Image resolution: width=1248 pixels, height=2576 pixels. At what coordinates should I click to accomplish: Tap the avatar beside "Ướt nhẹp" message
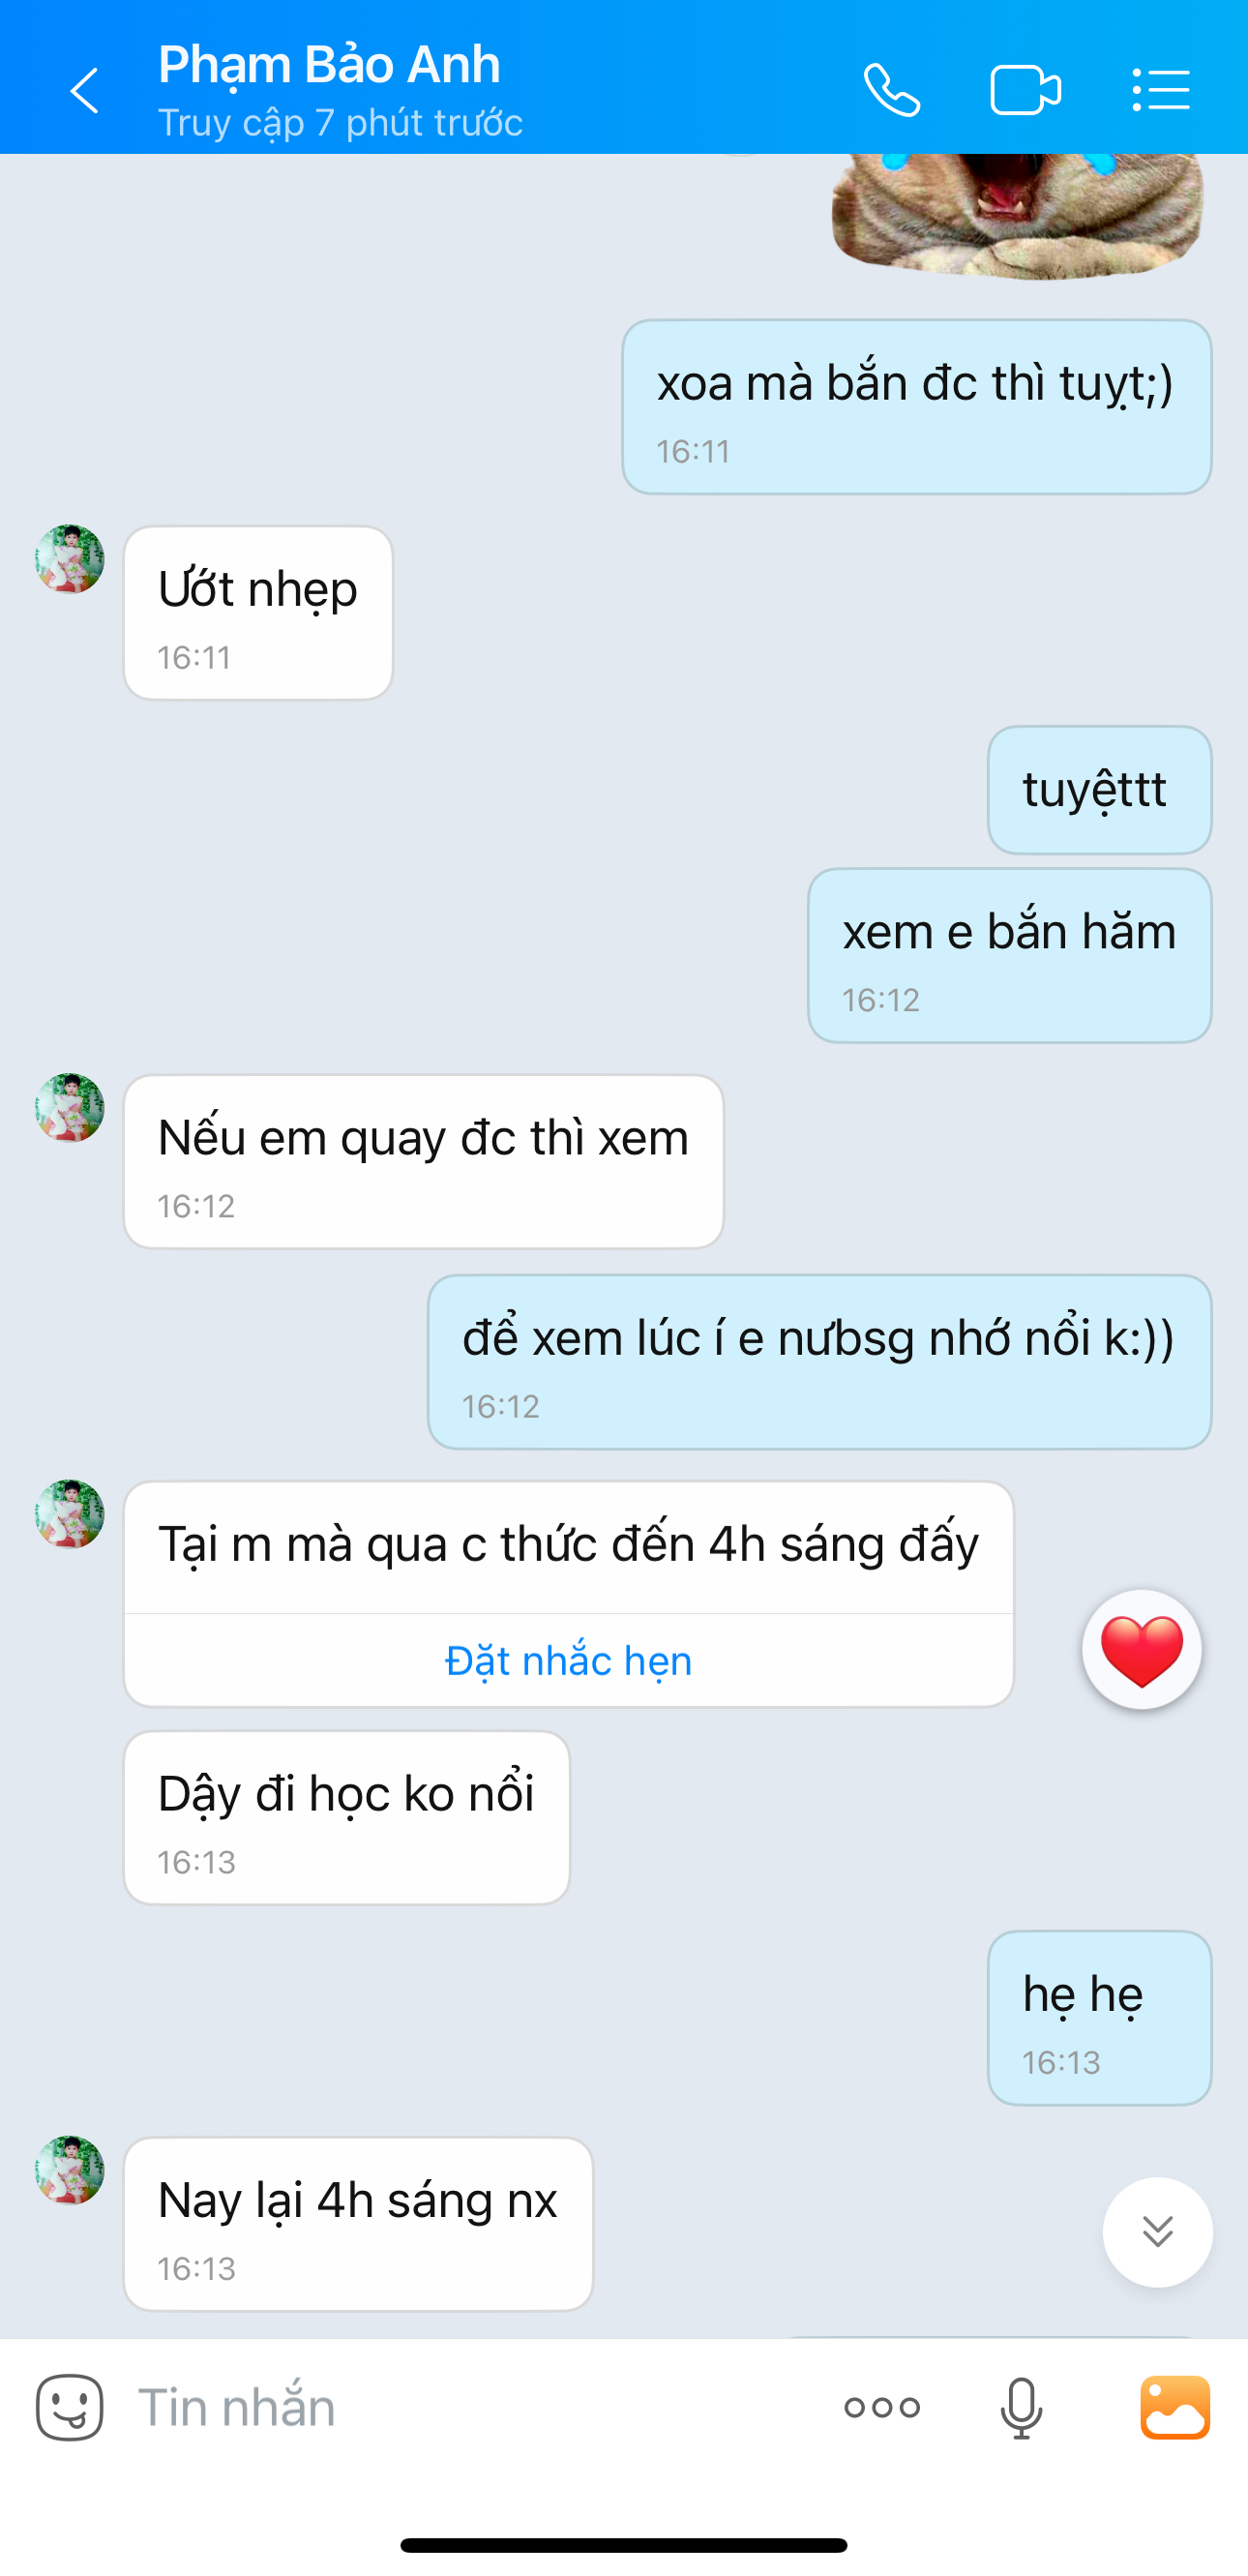pyautogui.click(x=70, y=559)
